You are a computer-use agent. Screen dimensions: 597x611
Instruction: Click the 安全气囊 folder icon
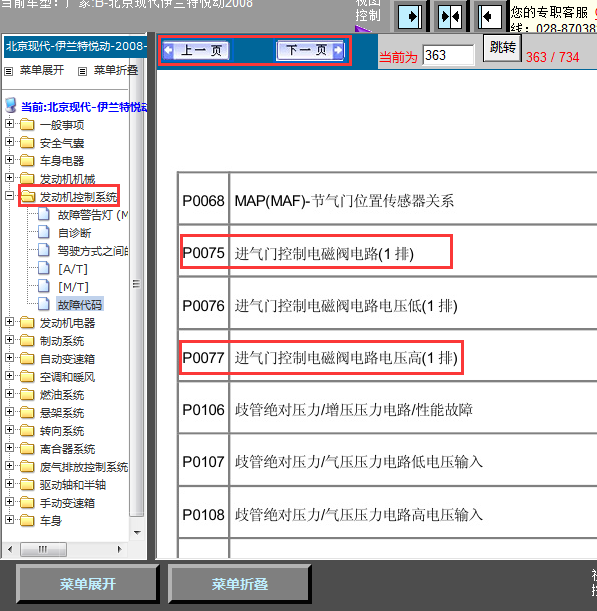click(27, 143)
